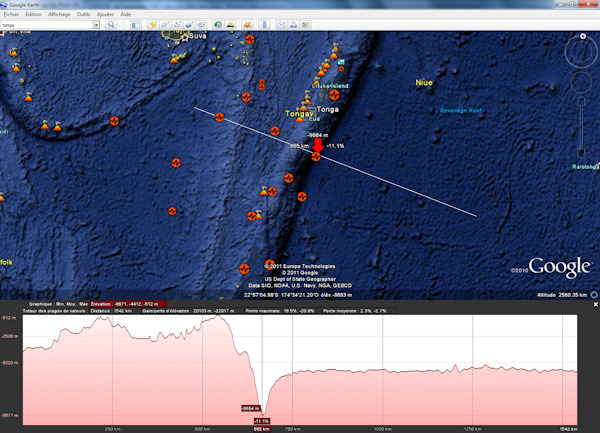
Task: Click the view in Google Maps icon
Action: 305,25
